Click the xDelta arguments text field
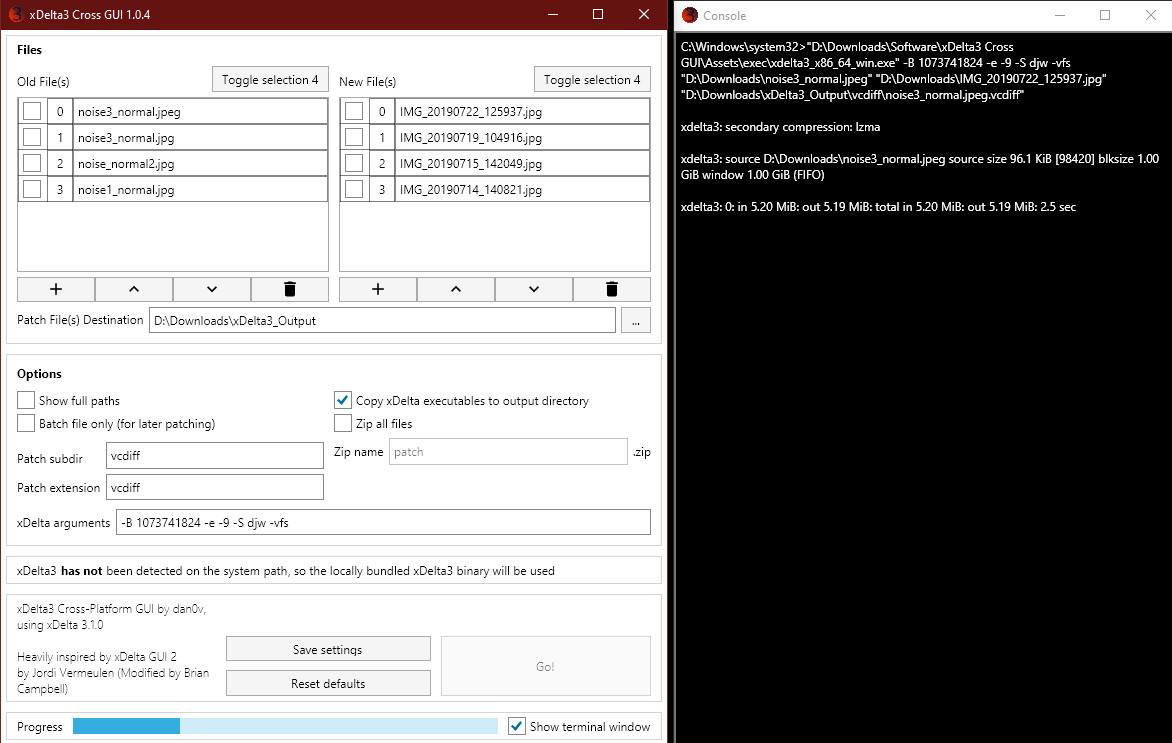Screen dimensions: 1172x743 coord(383,522)
